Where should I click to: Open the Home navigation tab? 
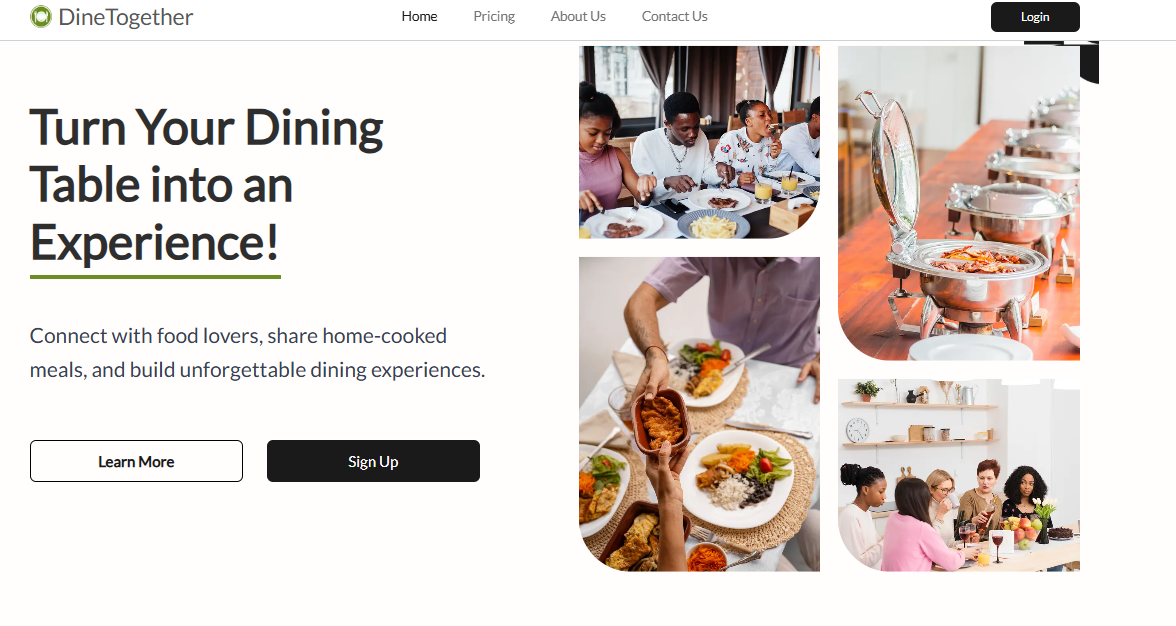pyautogui.click(x=419, y=16)
